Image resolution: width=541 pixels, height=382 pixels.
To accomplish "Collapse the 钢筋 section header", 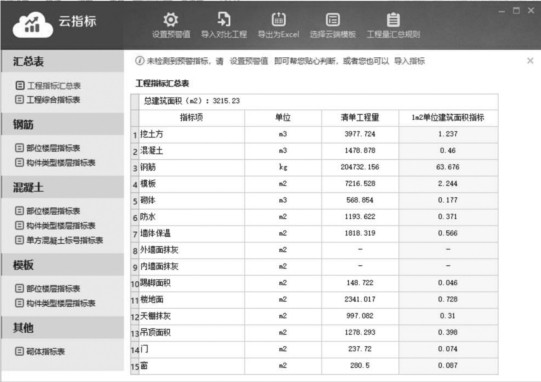I will 62,124.
